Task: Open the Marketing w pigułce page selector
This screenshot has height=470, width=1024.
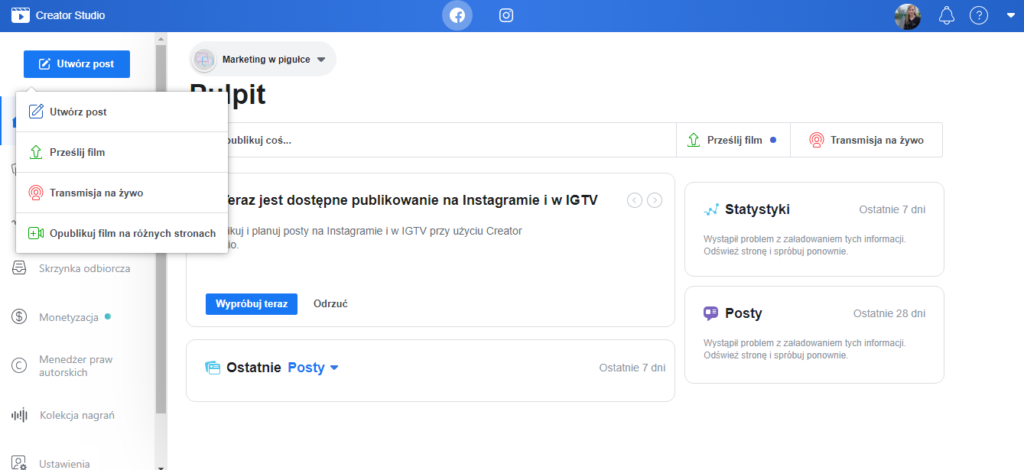Action: (x=263, y=59)
